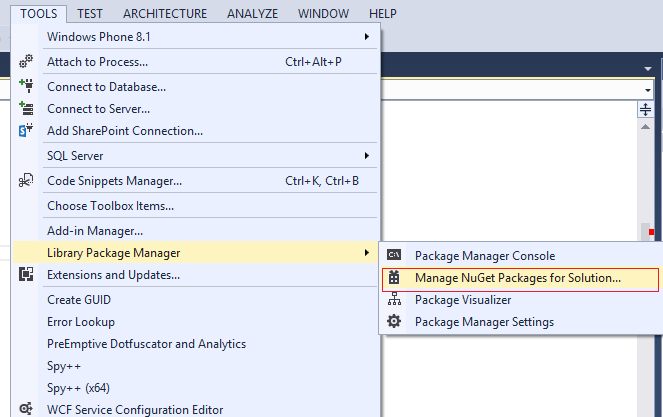
Task: Select Add SharePoint Connection…
Action: click(195, 131)
